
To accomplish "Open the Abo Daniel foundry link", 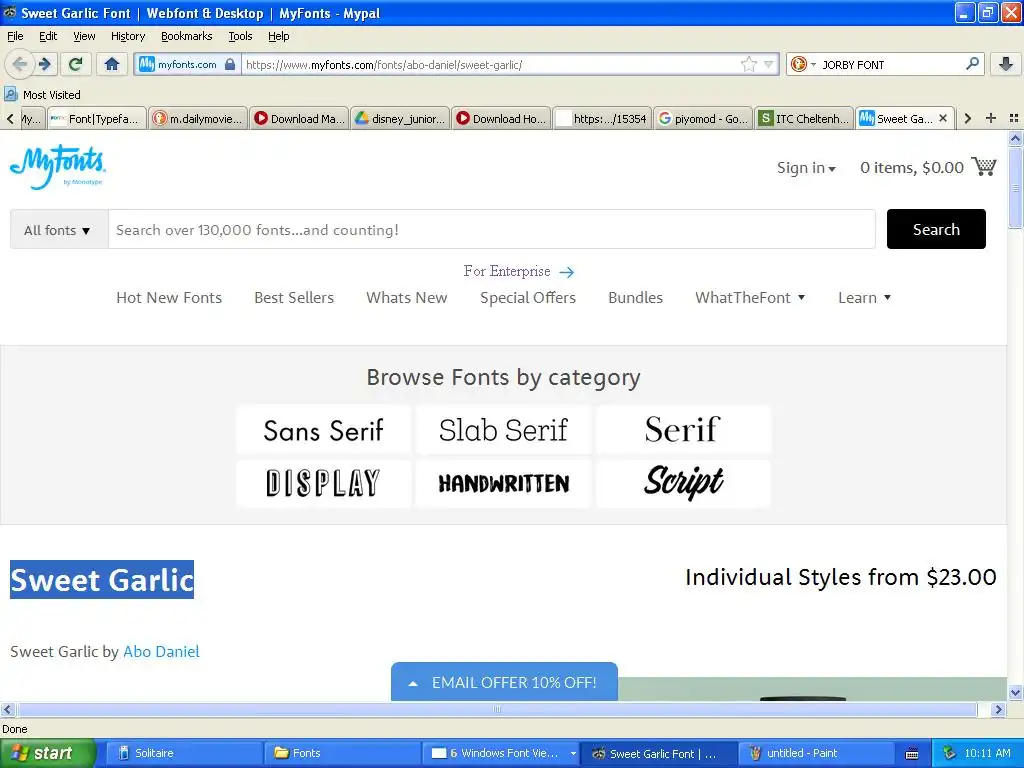I will pyautogui.click(x=161, y=652).
